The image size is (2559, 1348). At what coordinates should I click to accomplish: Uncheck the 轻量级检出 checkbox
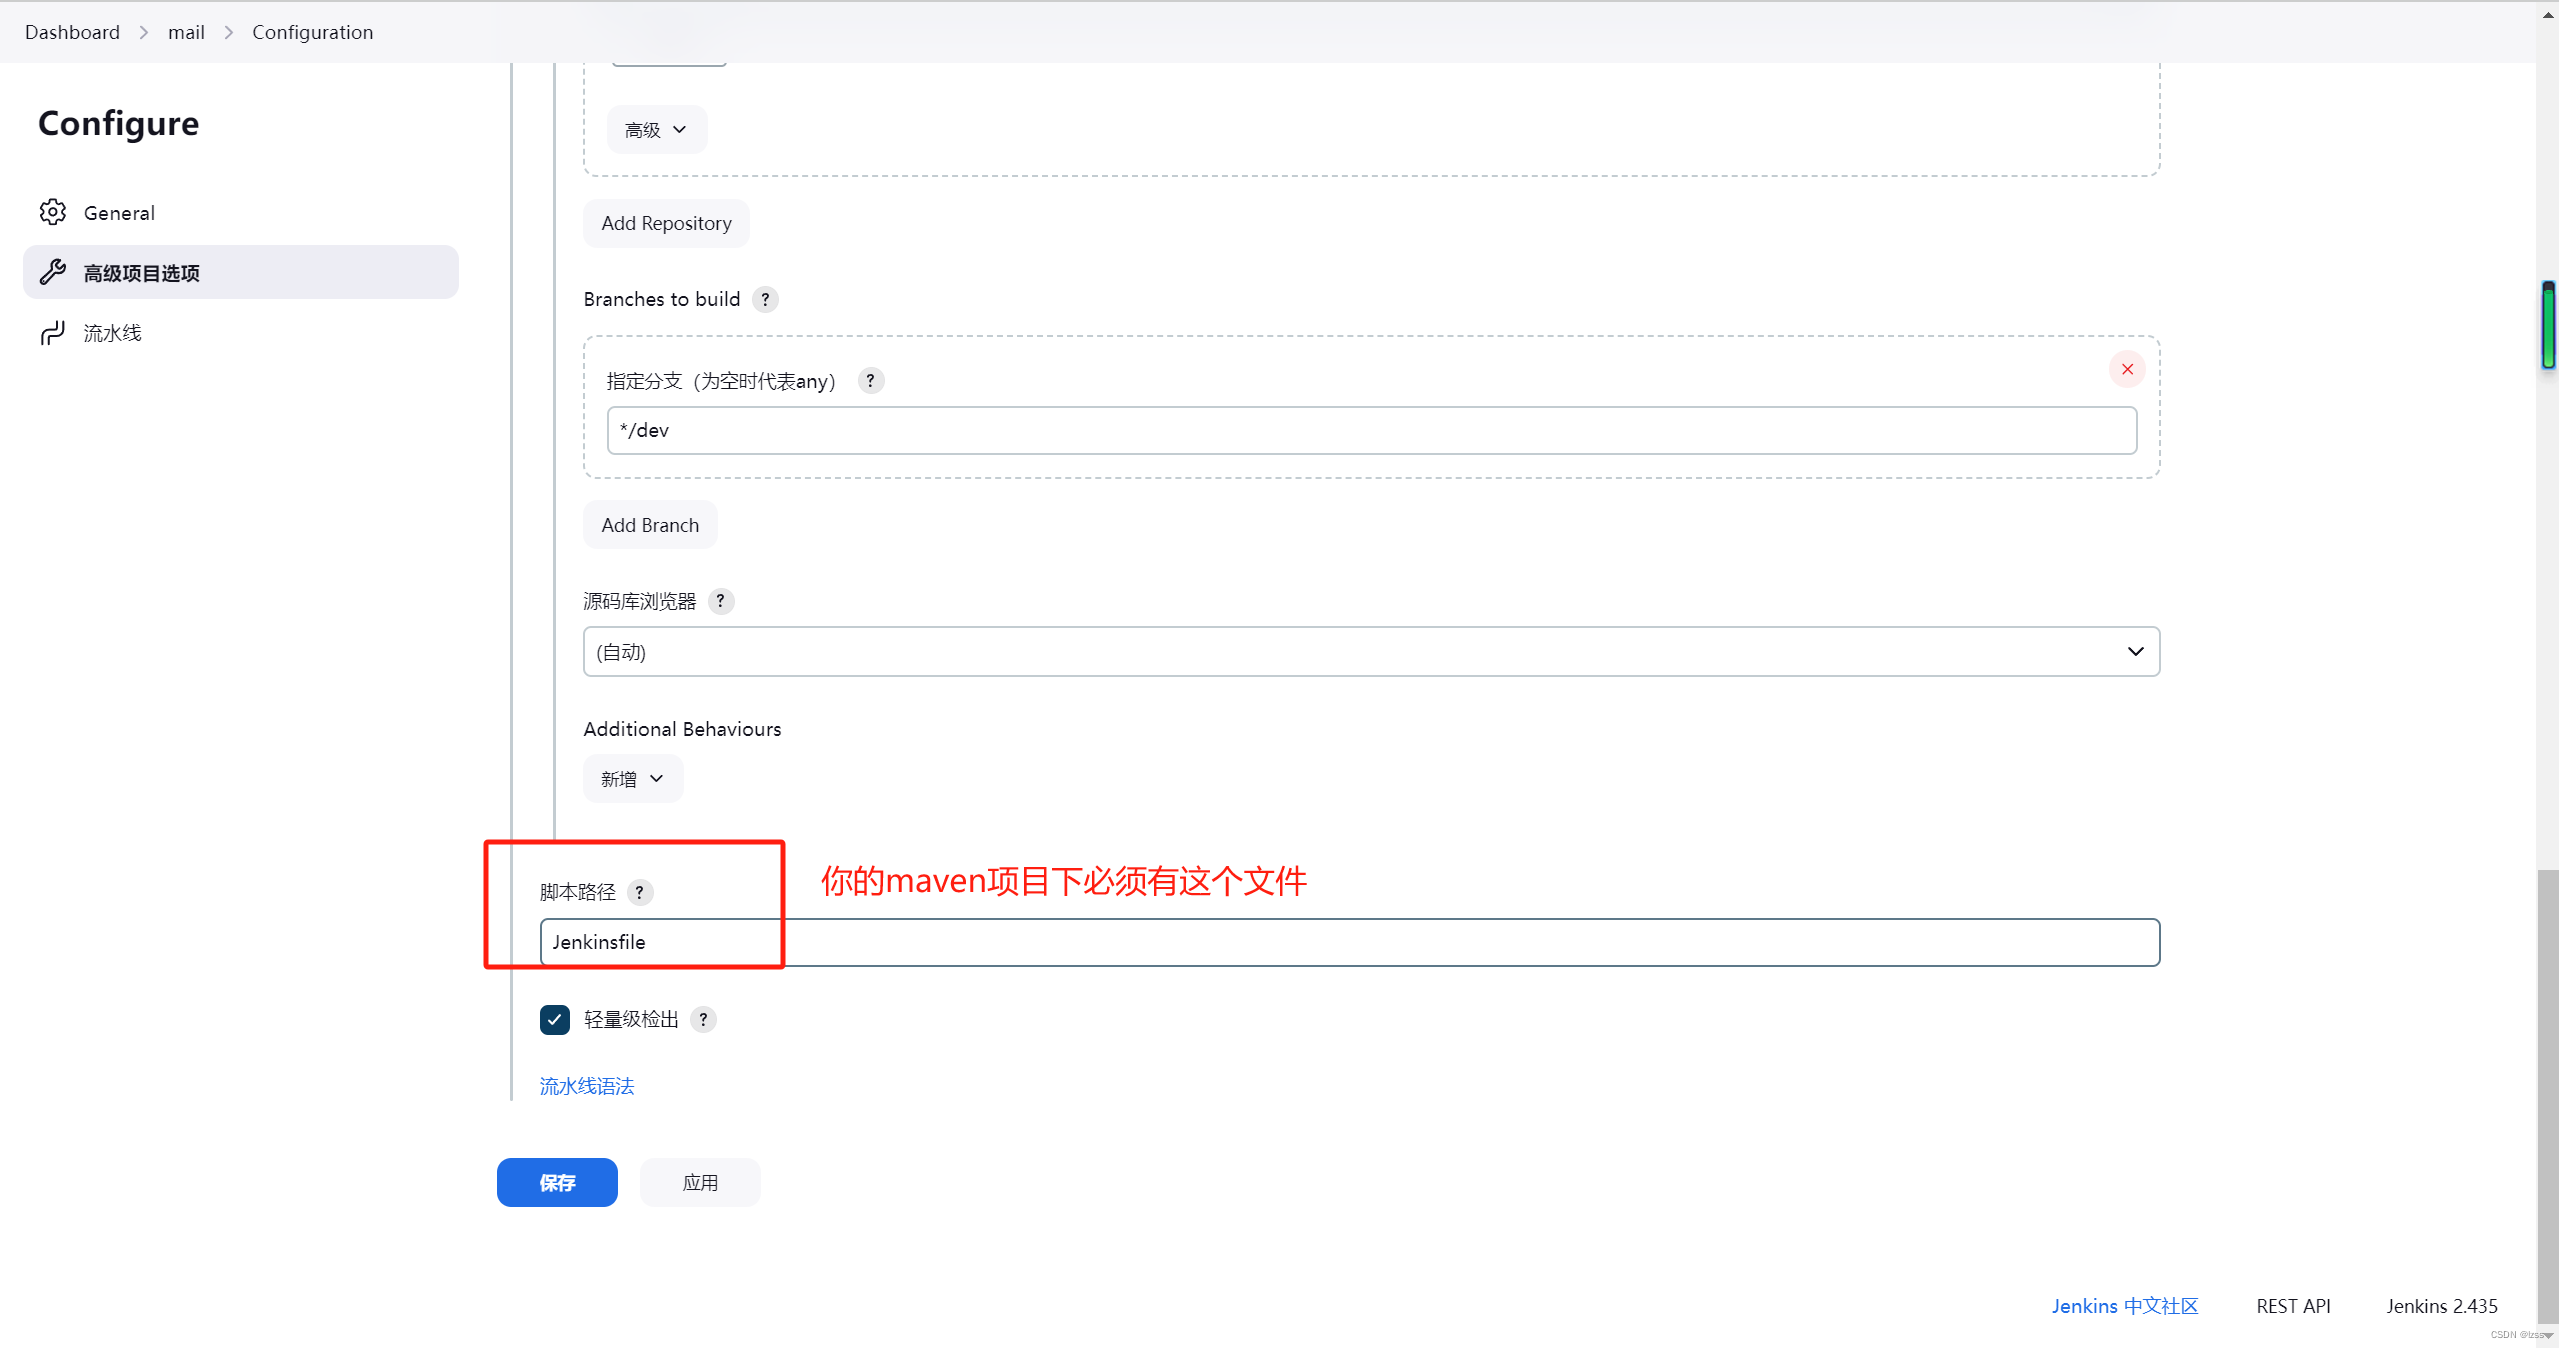[x=555, y=1019]
